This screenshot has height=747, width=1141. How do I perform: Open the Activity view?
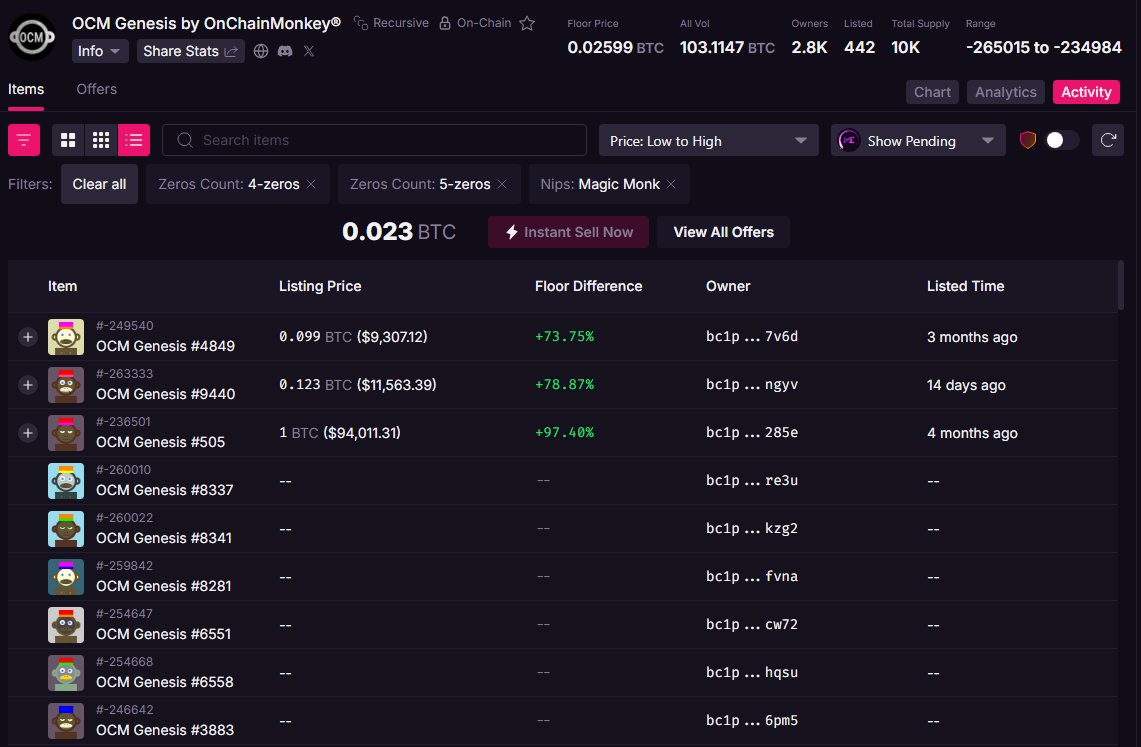click(1086, 92)
